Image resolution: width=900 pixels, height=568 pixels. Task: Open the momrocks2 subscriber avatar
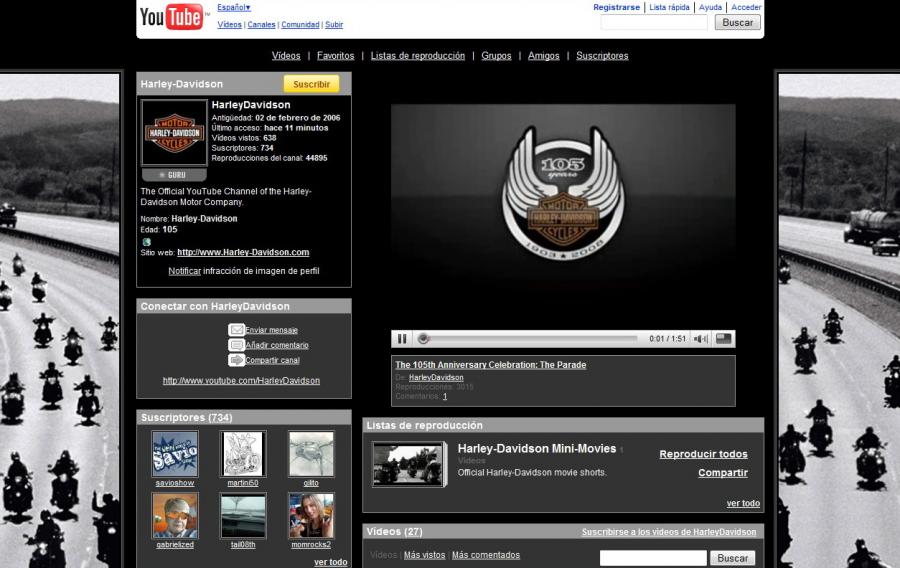click(x=311, y=516)
